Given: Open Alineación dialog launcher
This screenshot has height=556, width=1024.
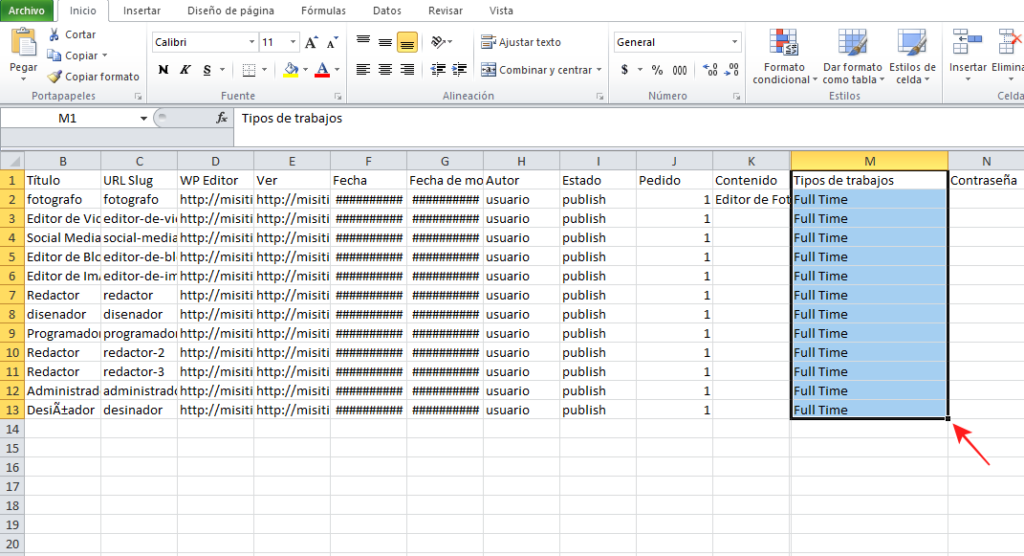Looking at the screenshot, I should tap(600, 96).
